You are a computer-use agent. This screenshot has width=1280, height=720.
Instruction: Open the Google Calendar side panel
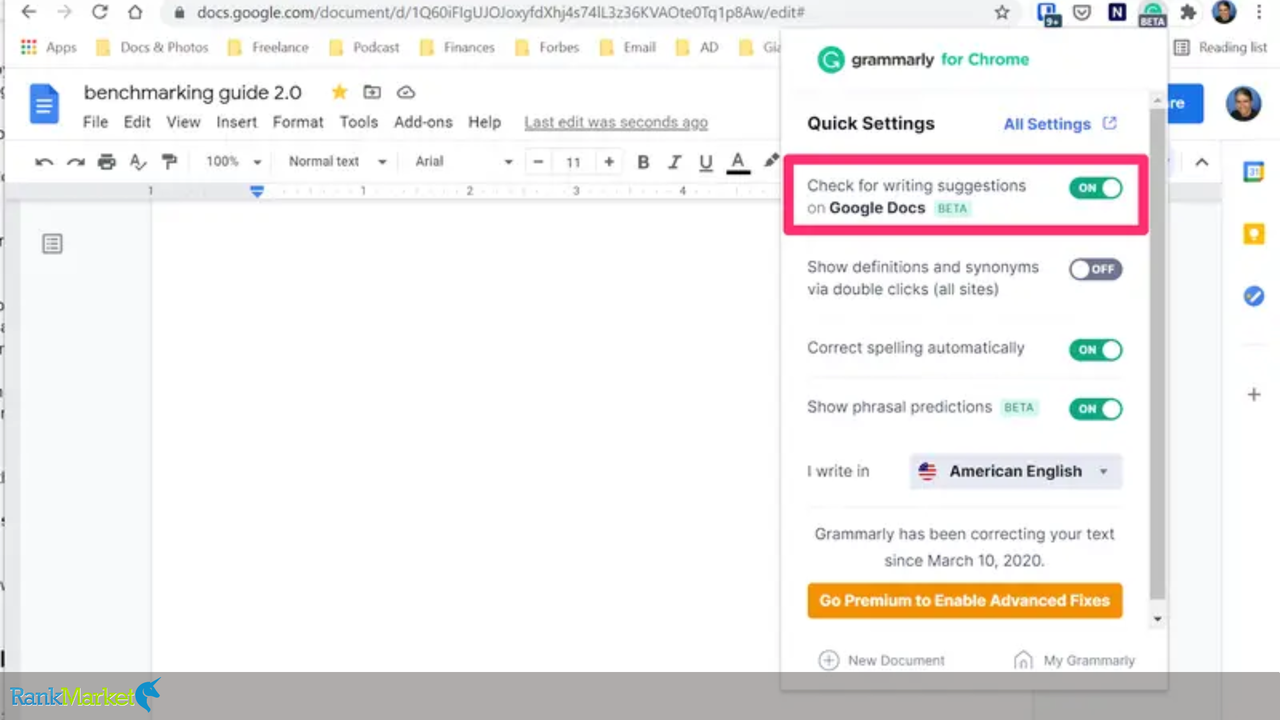1254,172
